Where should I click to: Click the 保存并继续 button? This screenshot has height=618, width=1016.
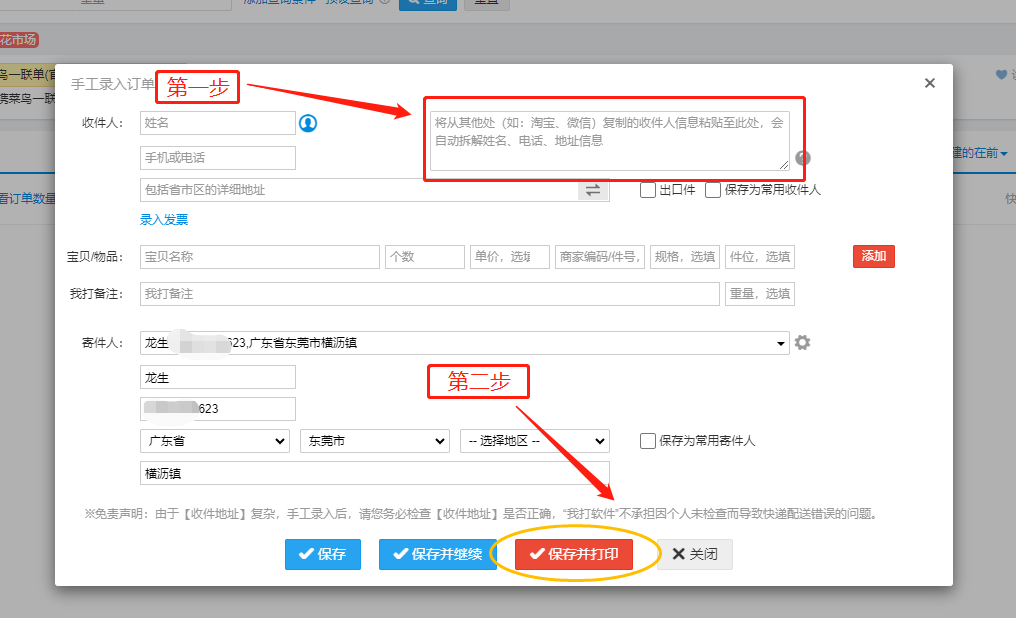point(437,554)
